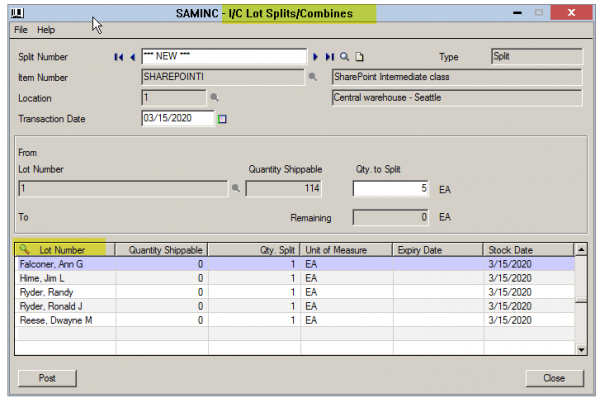Viewport: 600px width, 398px height.
Task: Click Expiry Date cell for Falconer, Ann G
Action: 439,264
